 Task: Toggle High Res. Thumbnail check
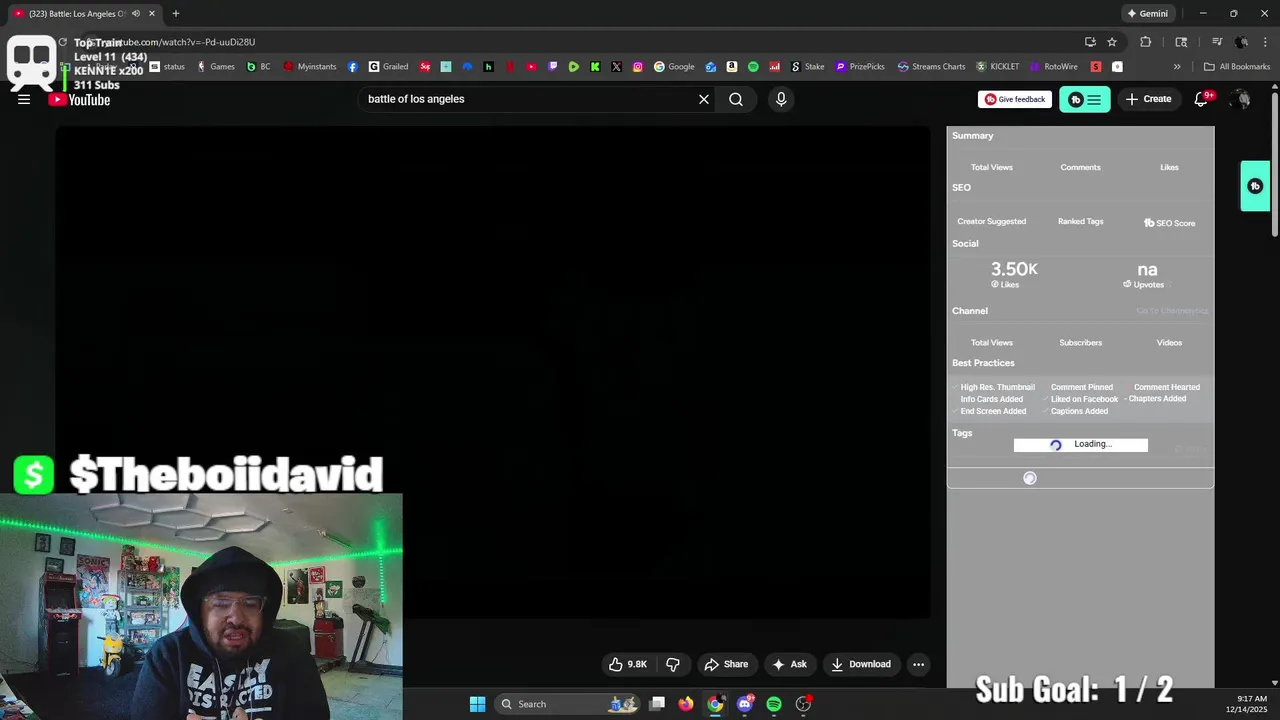click(994, 387)
